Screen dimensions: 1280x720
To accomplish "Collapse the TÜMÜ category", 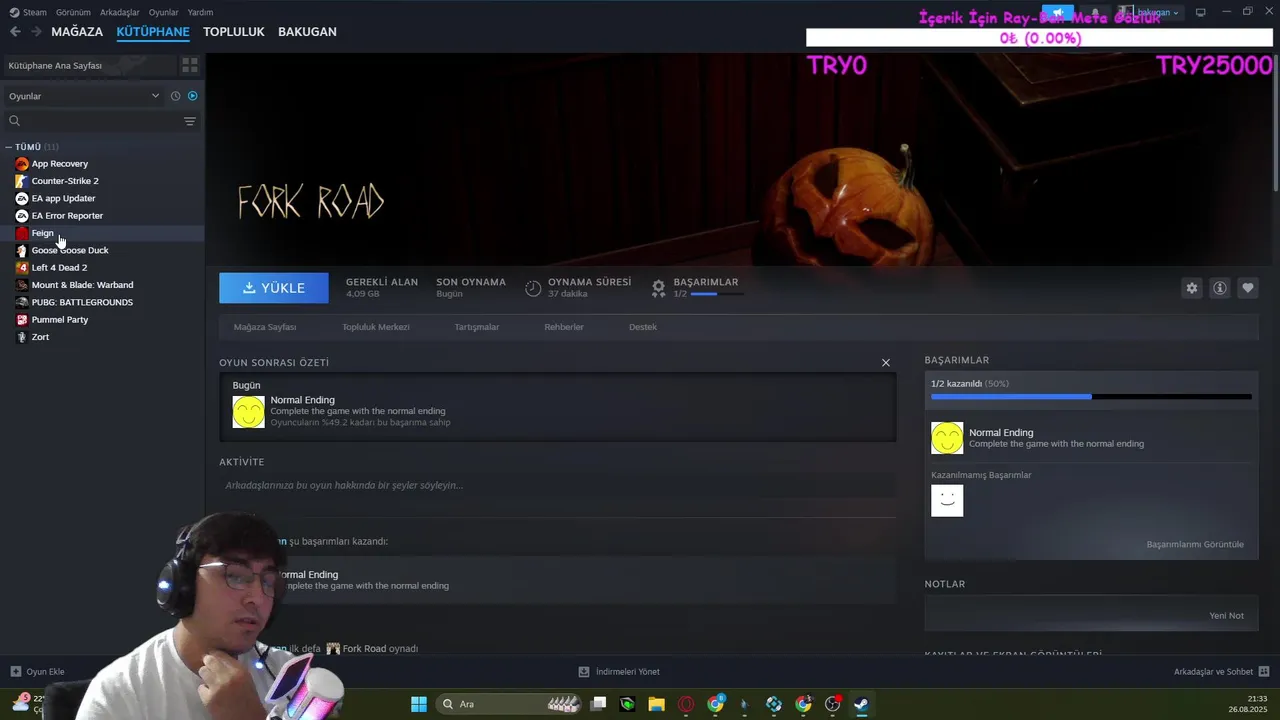I will (x=9, y=147).
